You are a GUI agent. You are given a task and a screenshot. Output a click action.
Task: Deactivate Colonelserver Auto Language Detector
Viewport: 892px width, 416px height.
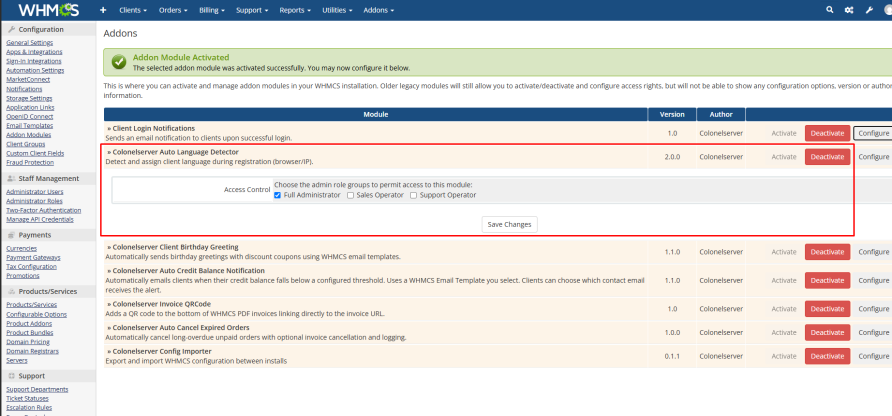point(827,157)
